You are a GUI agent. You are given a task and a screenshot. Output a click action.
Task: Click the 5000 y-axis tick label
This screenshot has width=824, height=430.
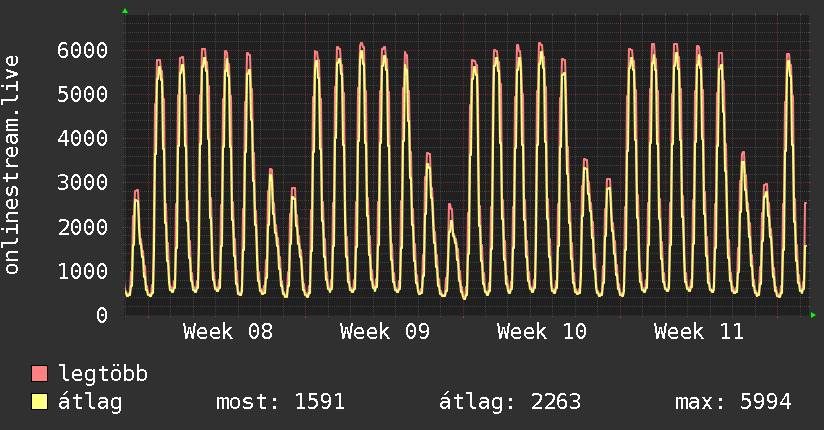(x=82, y=95)
